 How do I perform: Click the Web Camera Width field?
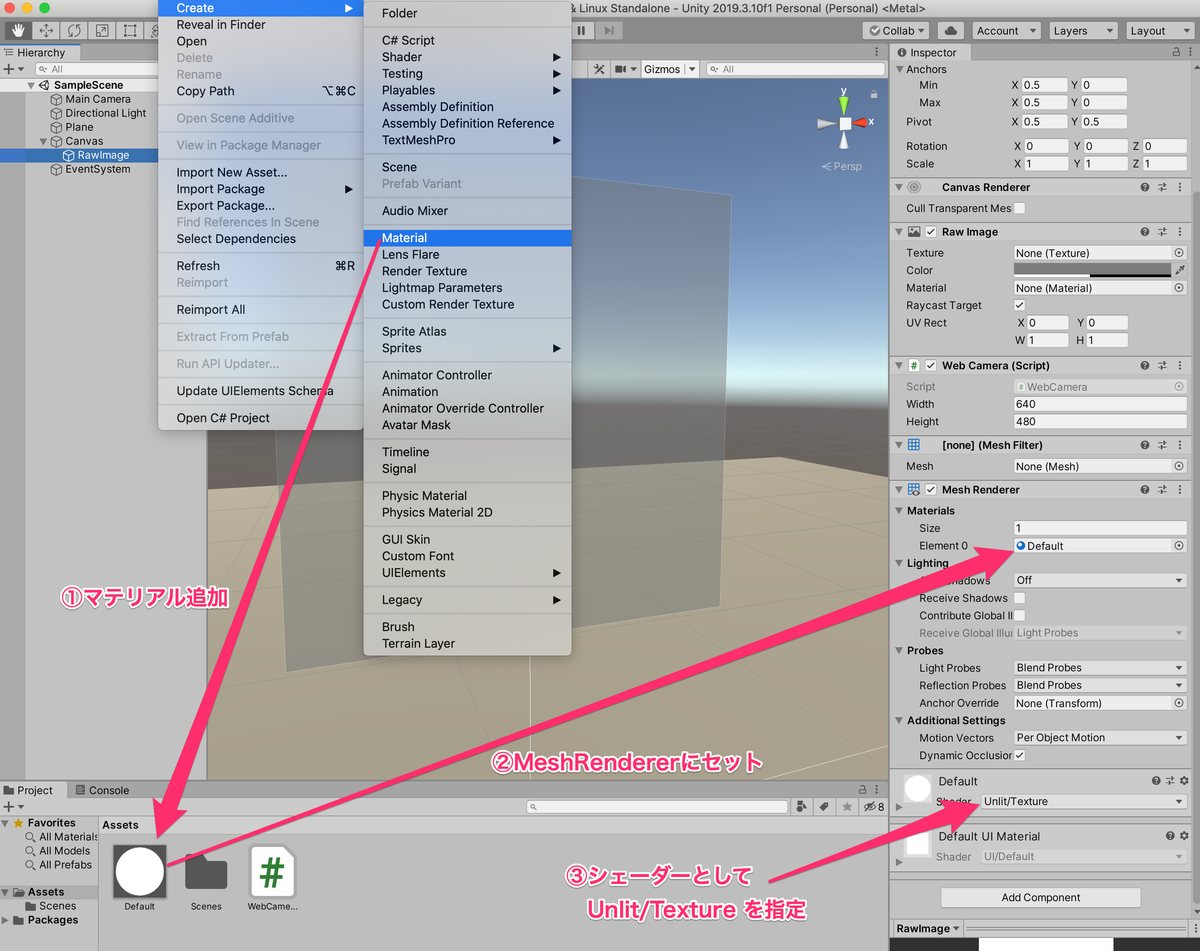coord(1100,404)
